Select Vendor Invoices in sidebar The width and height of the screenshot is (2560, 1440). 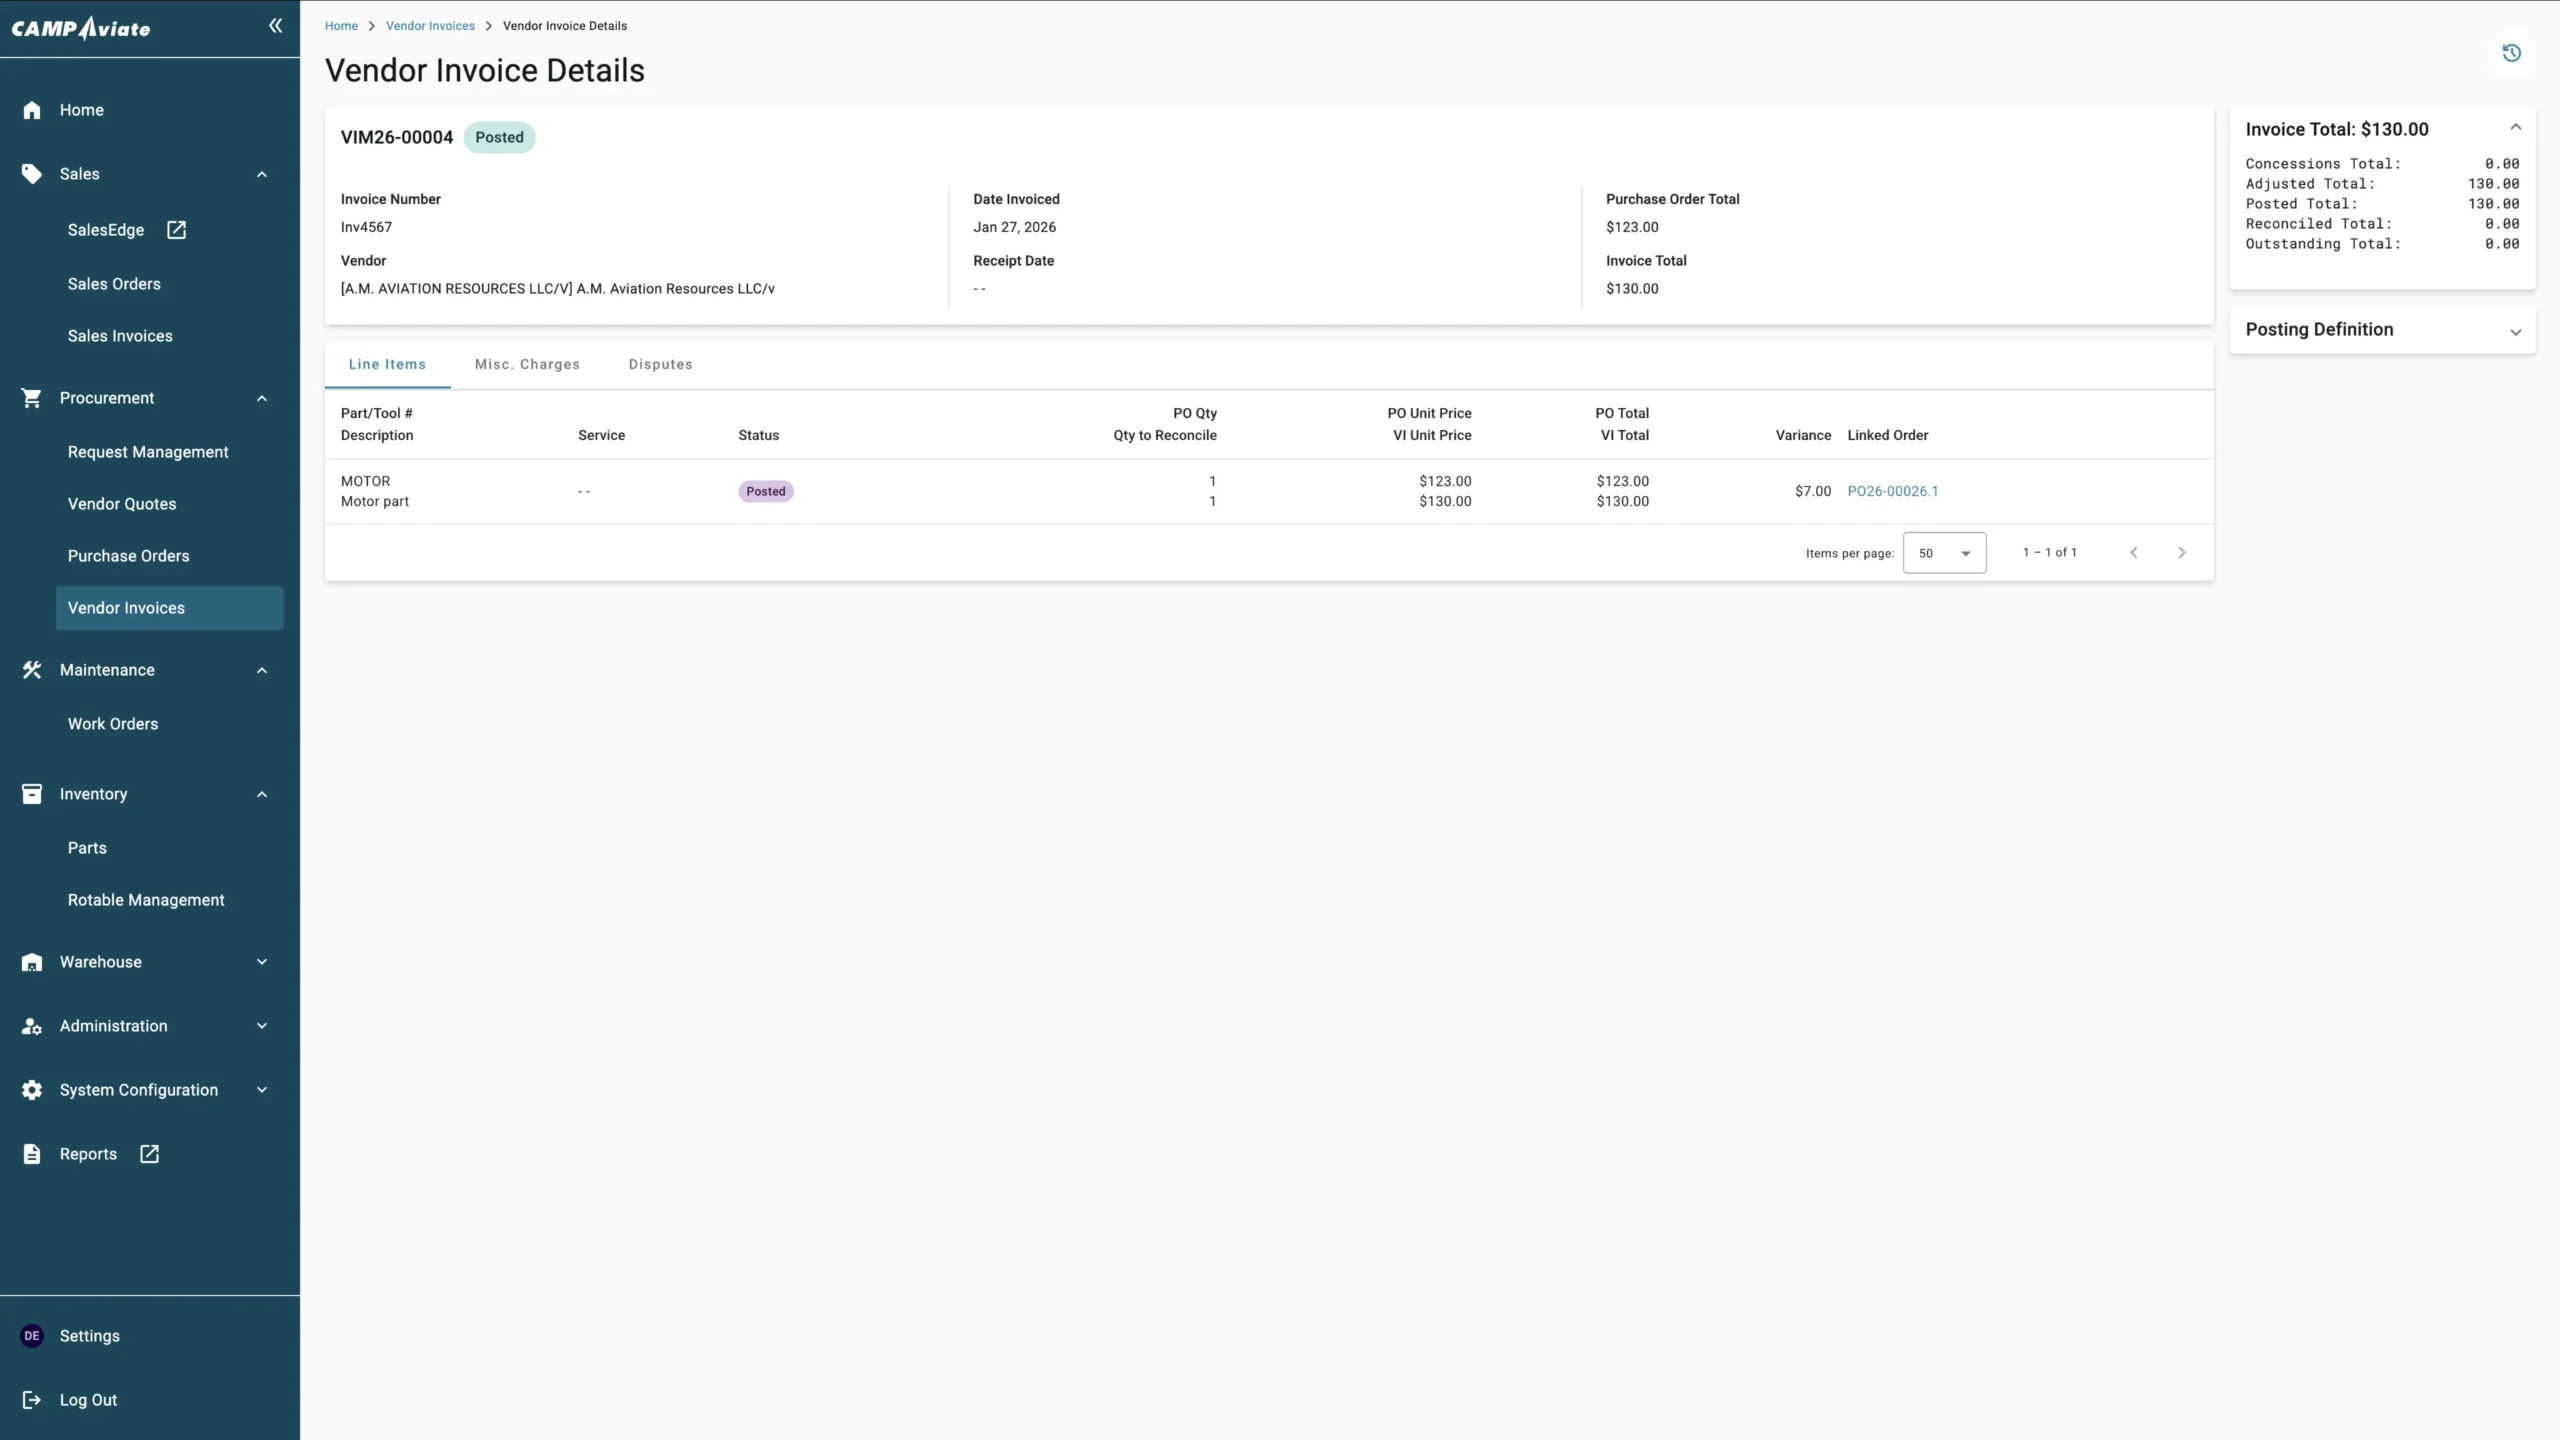(x=170, y=608)
